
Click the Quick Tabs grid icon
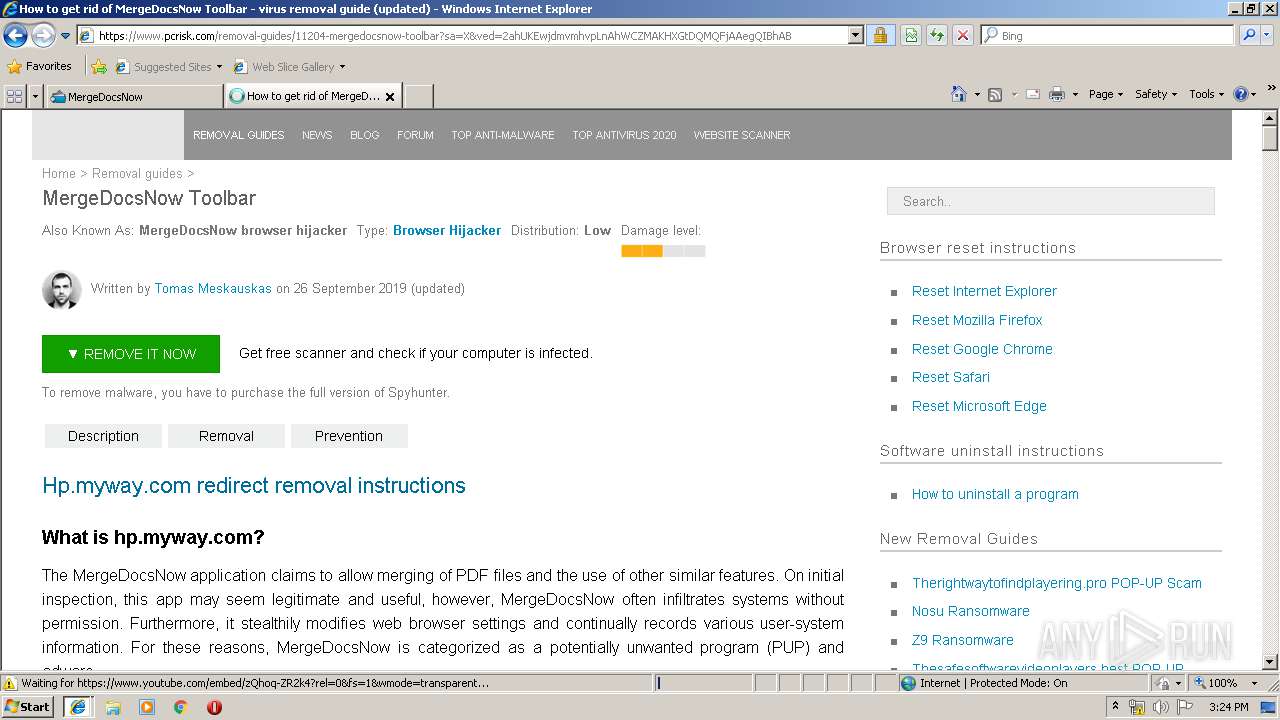point(14,96)
